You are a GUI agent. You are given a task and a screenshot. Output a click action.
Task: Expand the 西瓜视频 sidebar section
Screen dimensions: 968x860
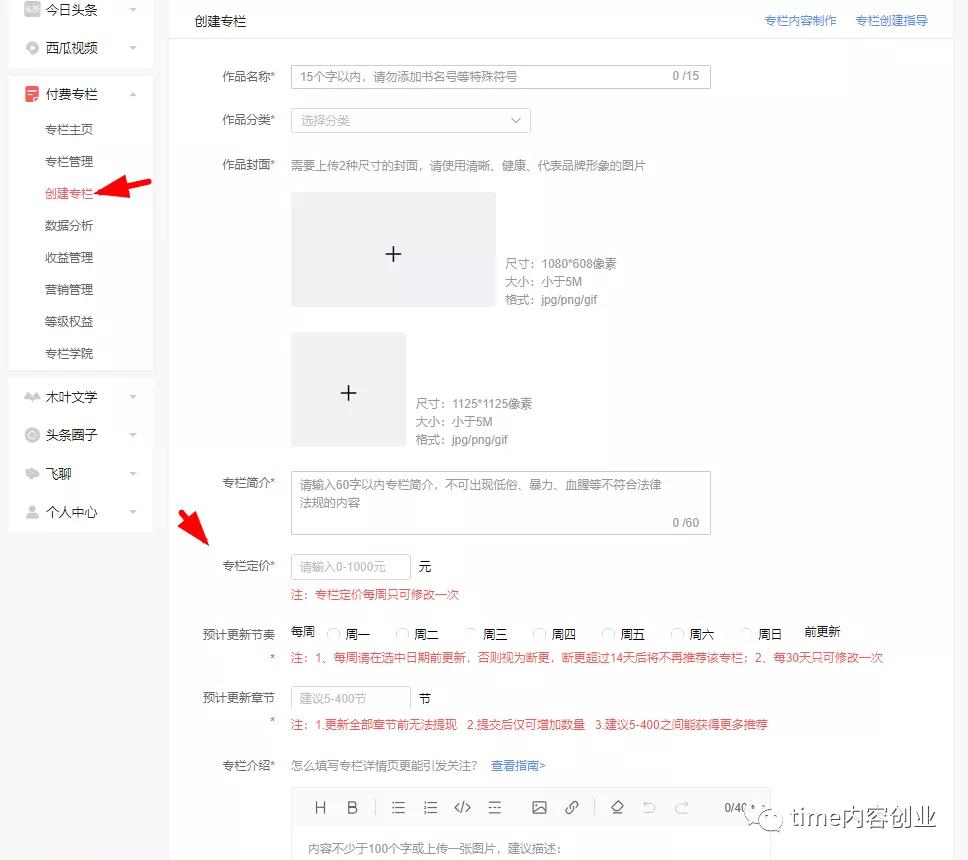pyautogui.click(x=80, y=48)
